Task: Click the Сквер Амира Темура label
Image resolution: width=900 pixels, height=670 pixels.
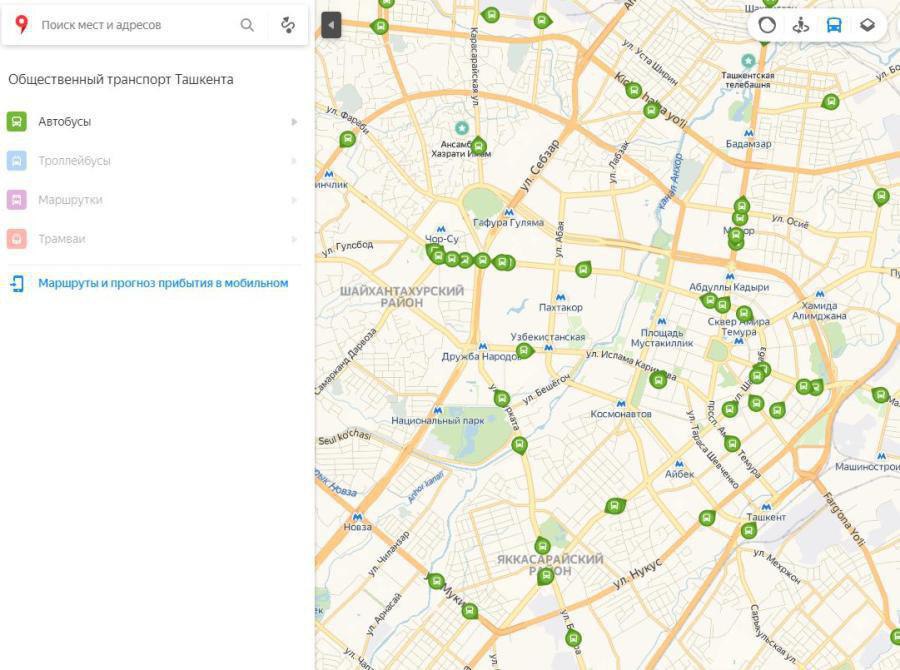Action: coord(738,327)
